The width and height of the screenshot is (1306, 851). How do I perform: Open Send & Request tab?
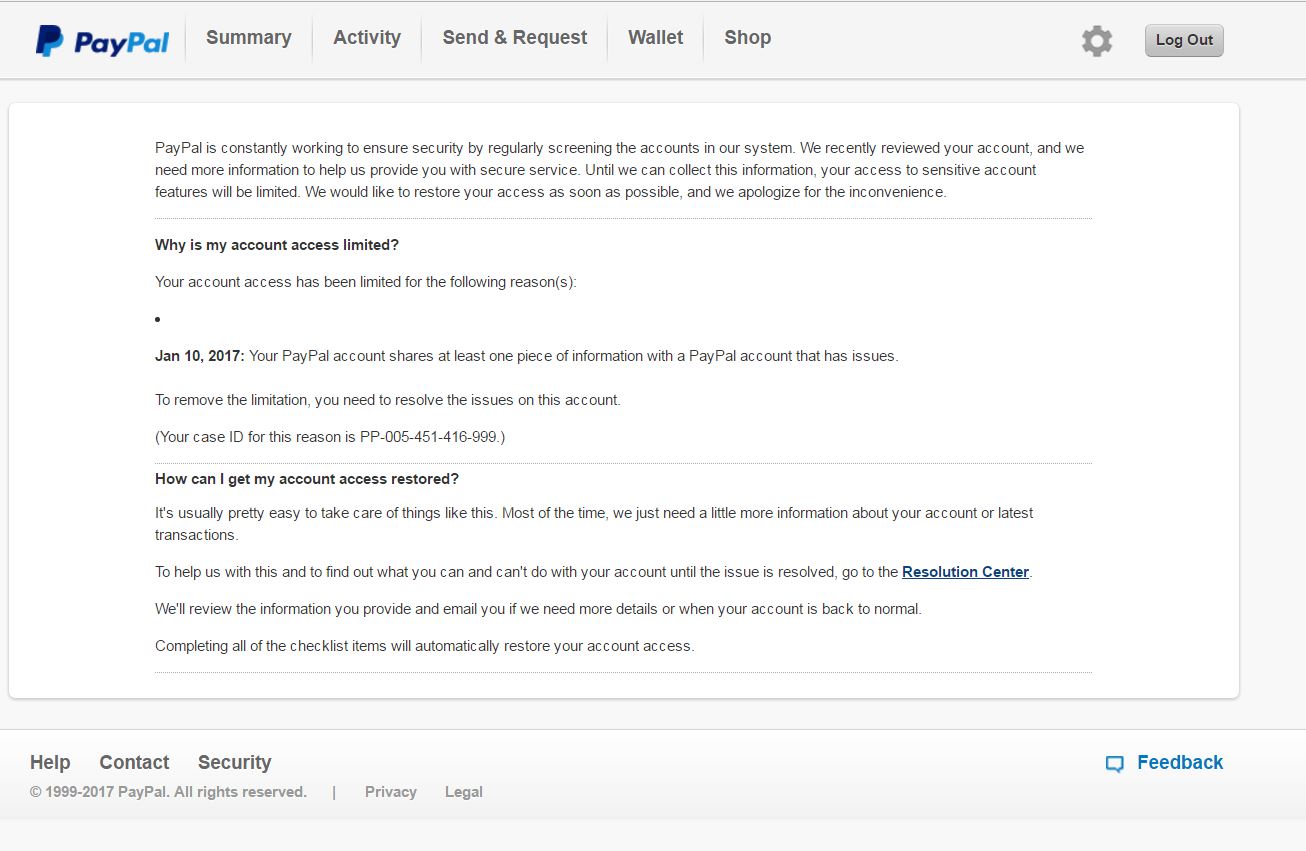click(515, 38)
